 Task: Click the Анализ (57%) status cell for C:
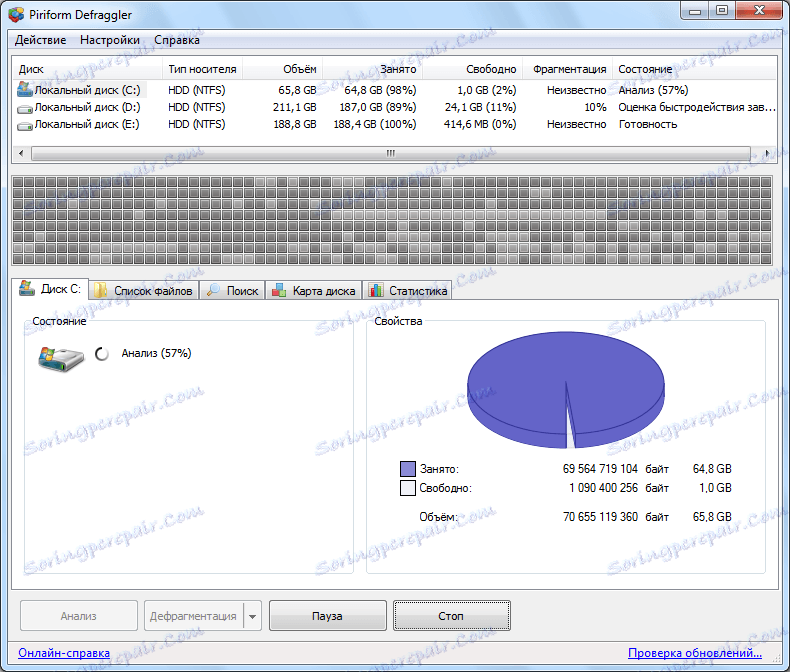tap(653, 90)
